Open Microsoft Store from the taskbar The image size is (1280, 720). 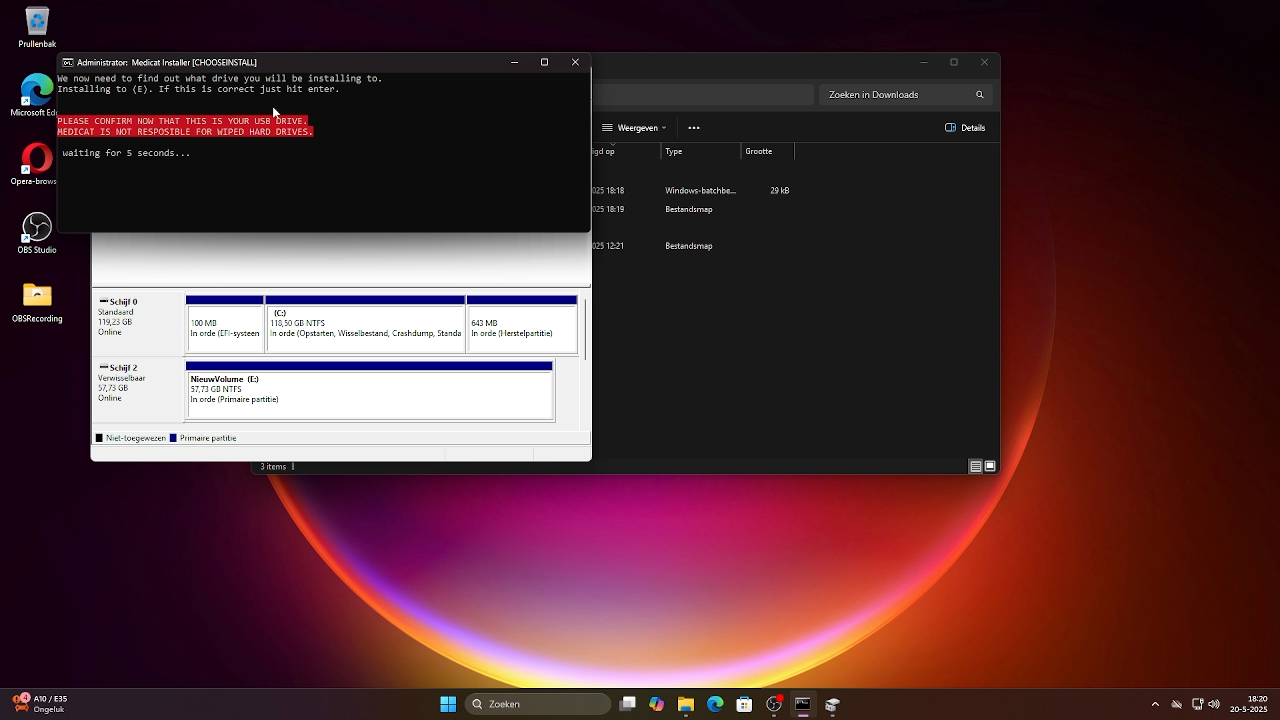pos(744,704)
